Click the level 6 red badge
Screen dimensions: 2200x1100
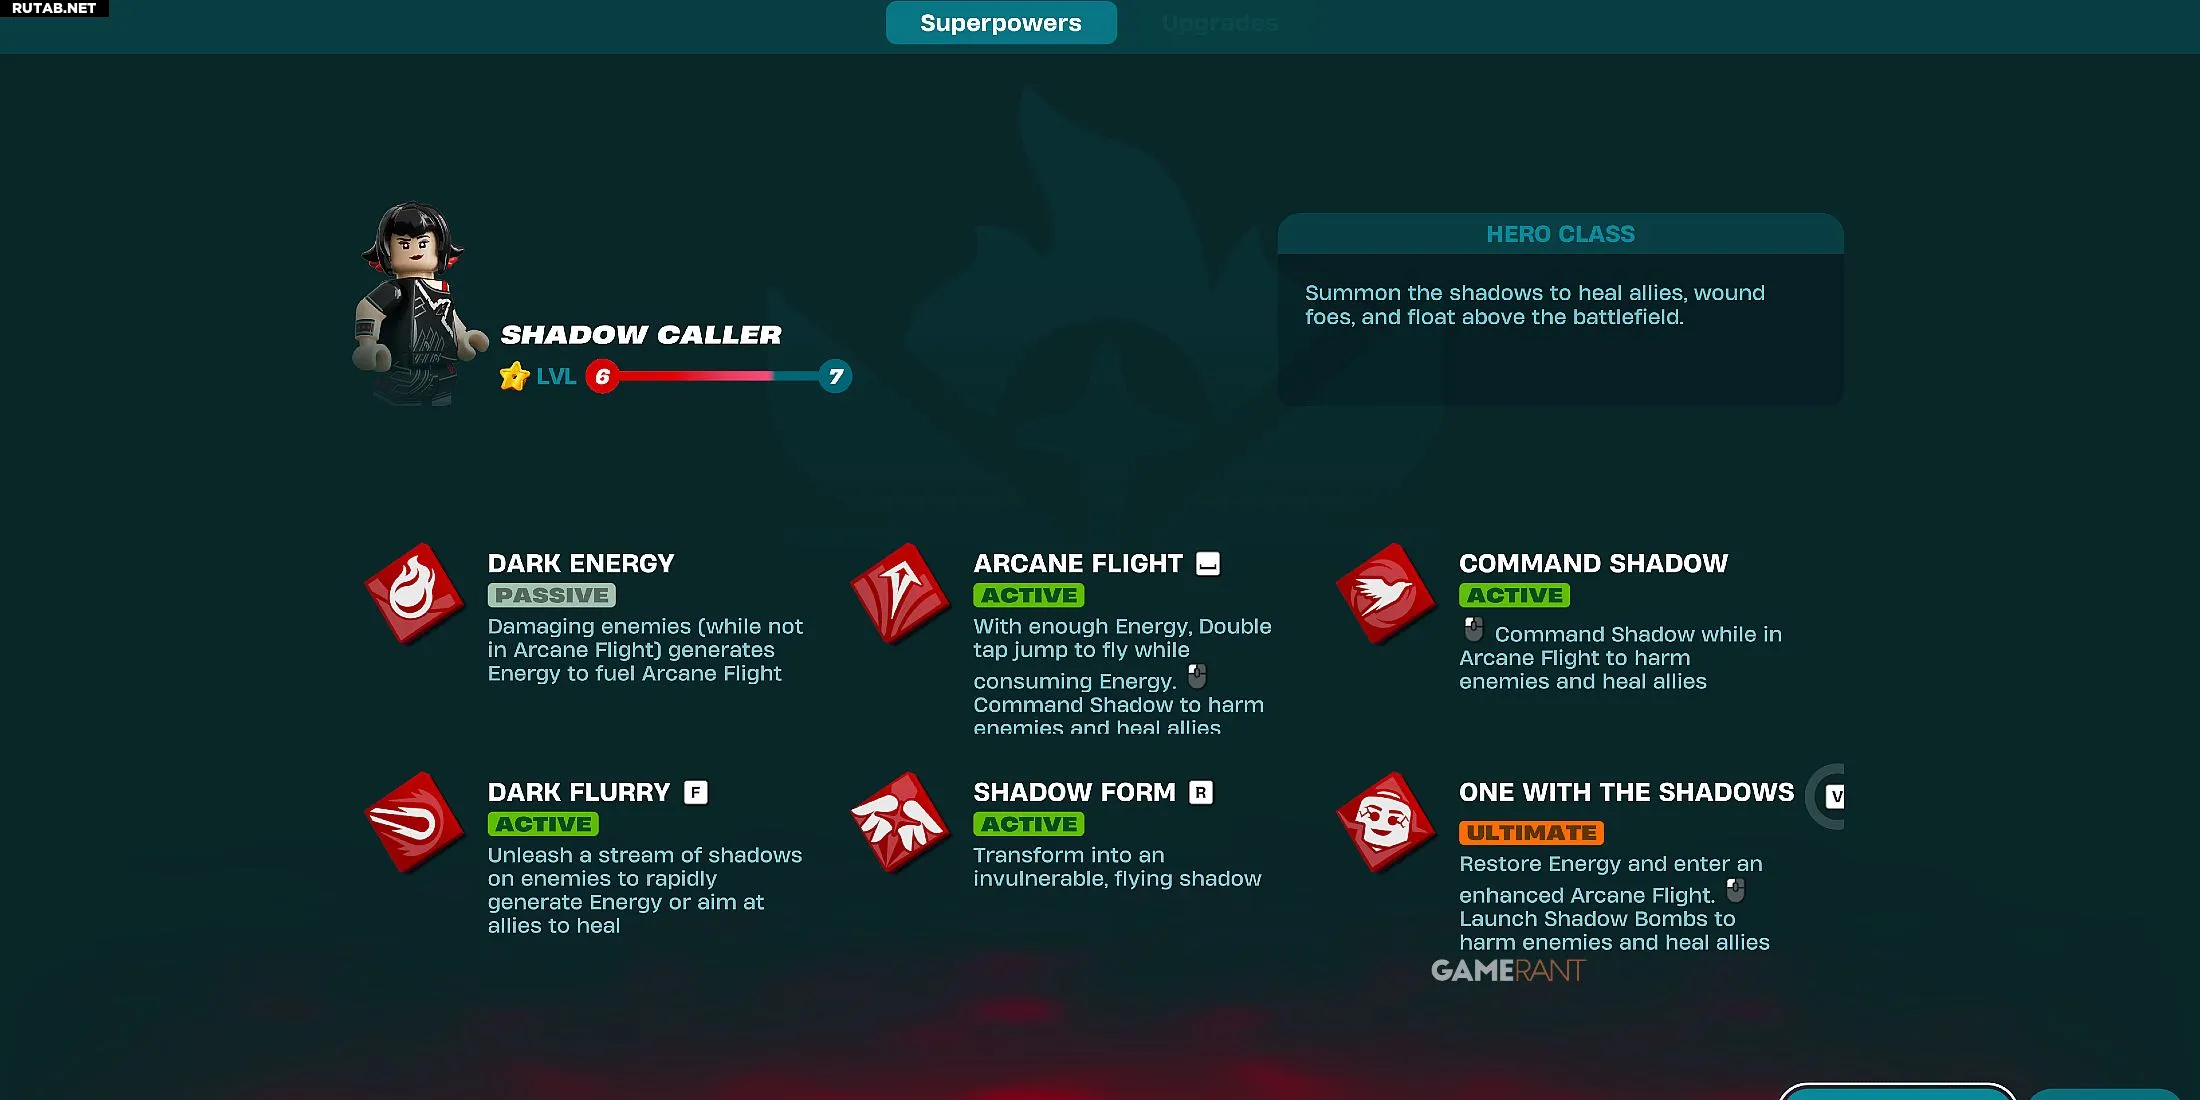(602, 376)
